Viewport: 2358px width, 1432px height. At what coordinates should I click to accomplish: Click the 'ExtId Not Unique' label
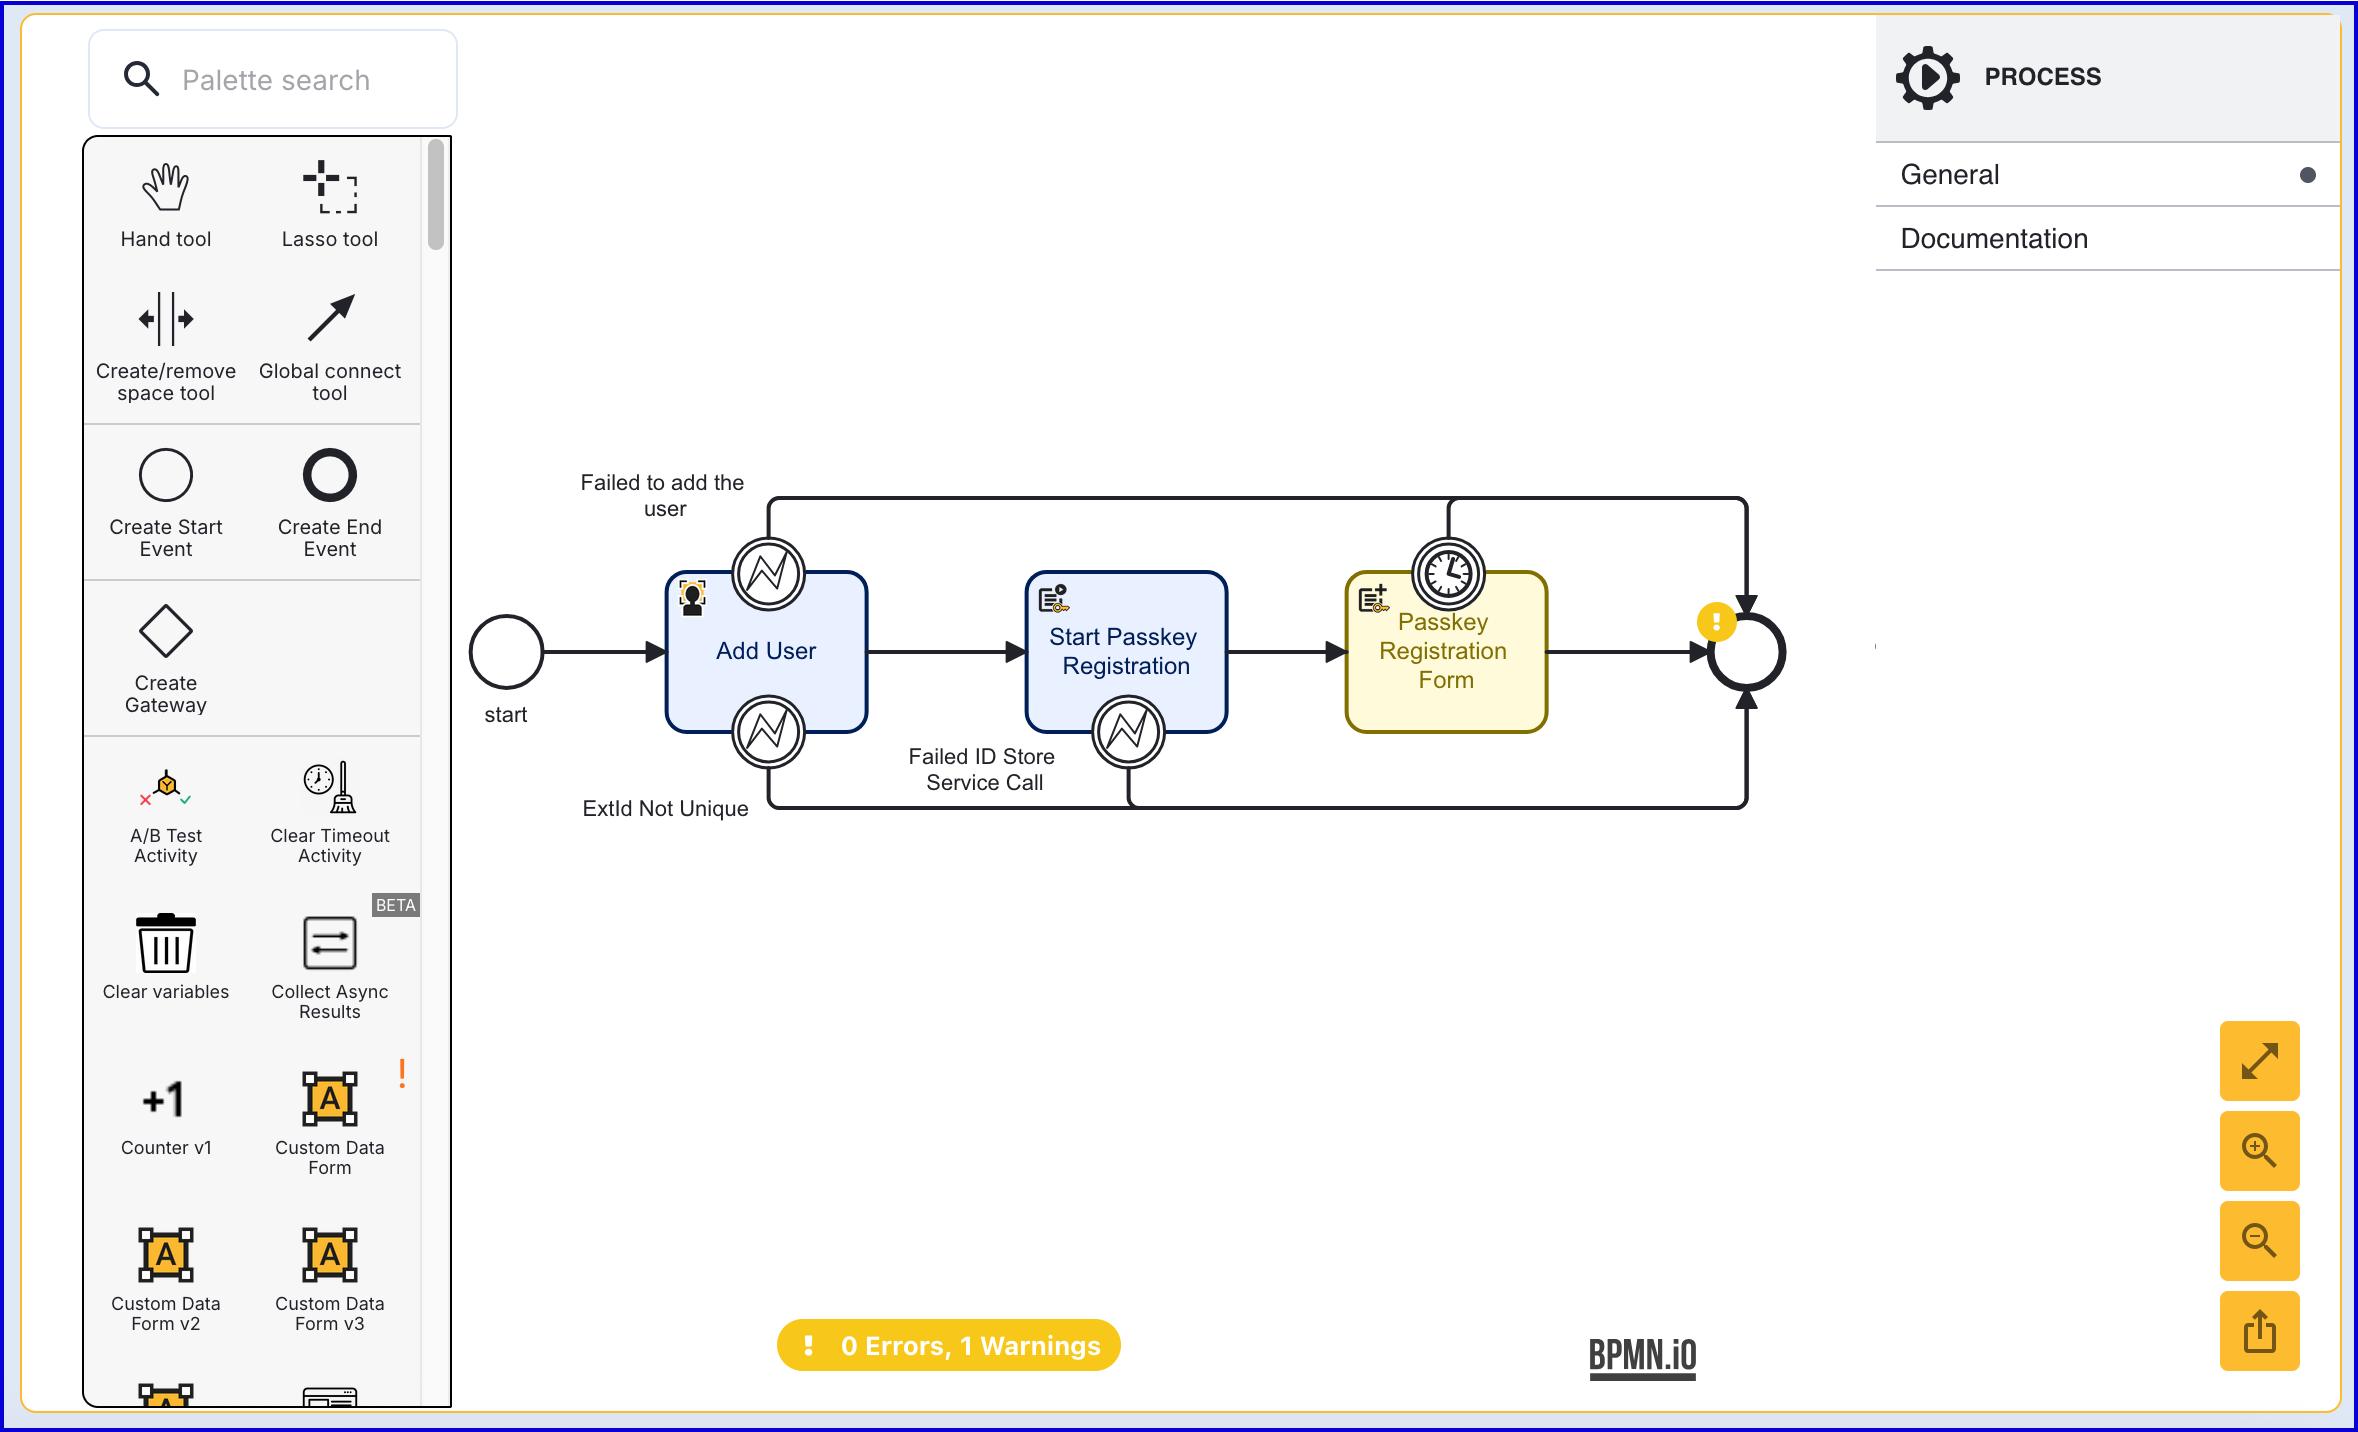tap(665, 809)
